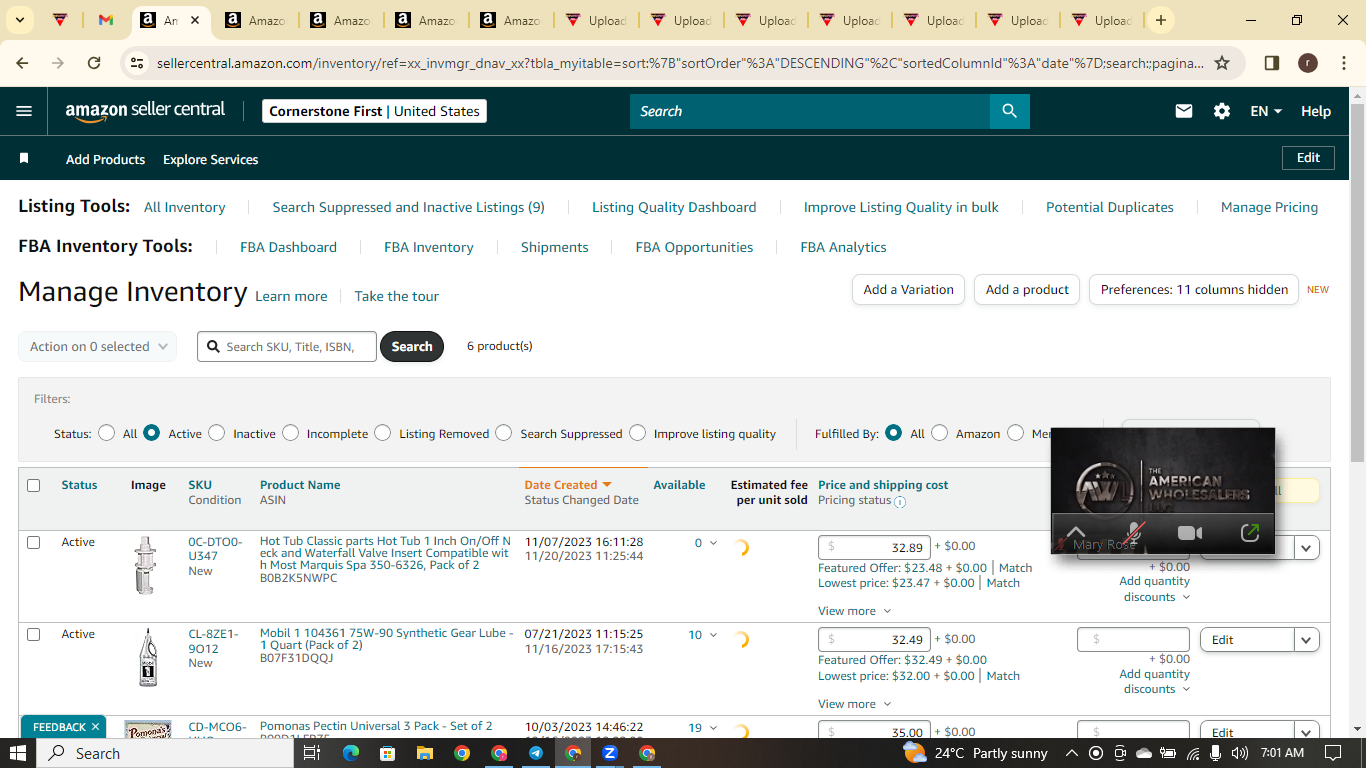Open Windows Start menu
The image size is (1366, 768).
(18, 753)
